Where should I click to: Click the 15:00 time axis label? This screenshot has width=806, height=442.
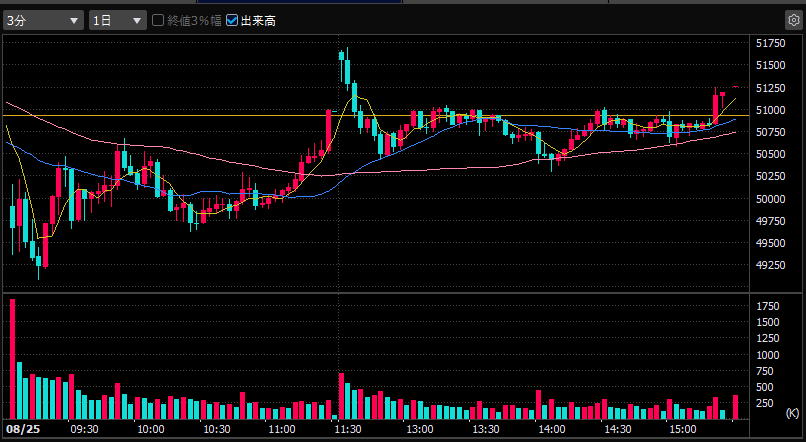[683, 429]
